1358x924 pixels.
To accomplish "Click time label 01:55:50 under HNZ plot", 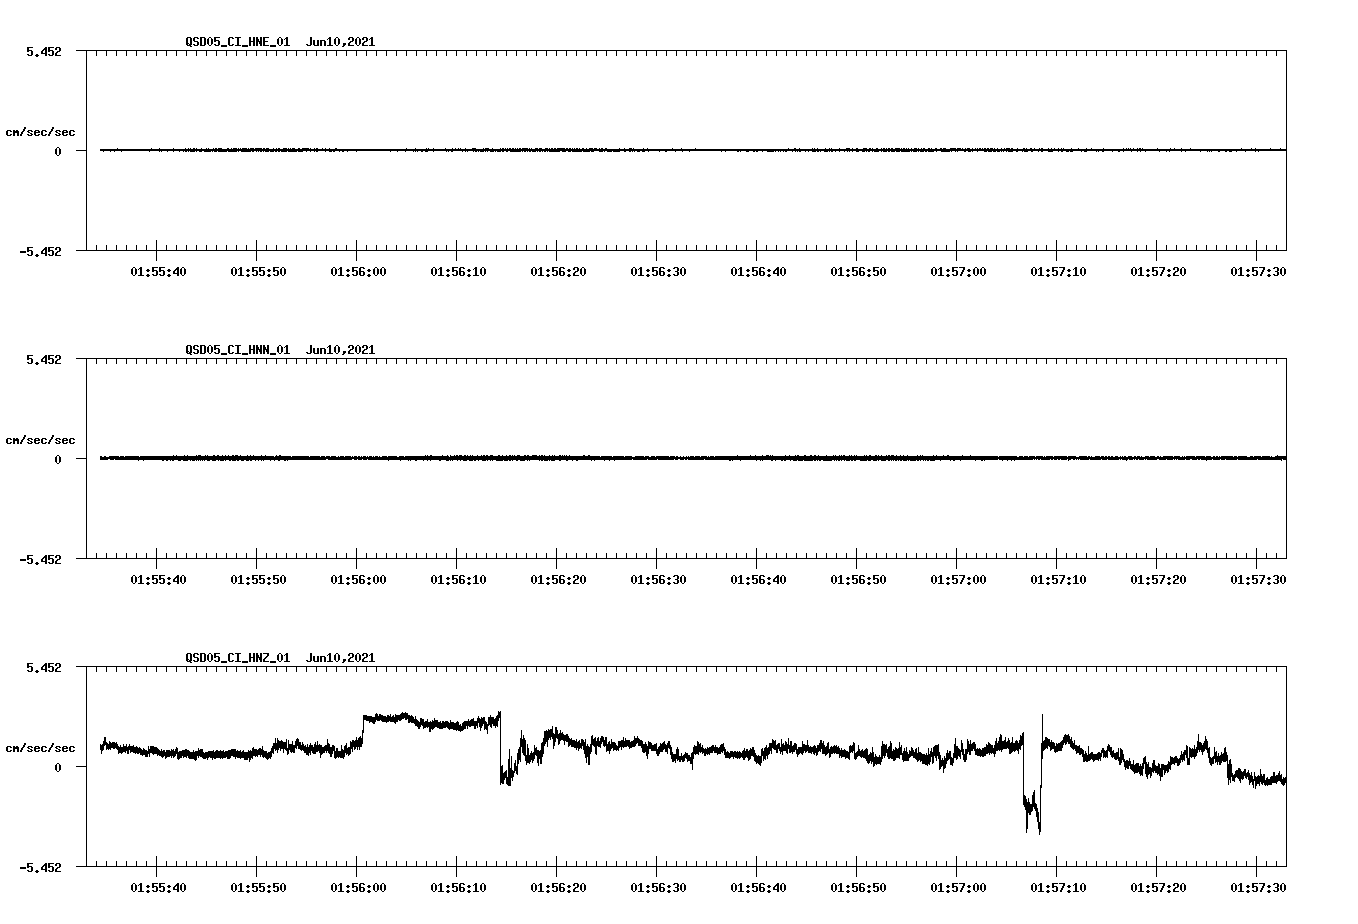I will (x=258, y=888).
